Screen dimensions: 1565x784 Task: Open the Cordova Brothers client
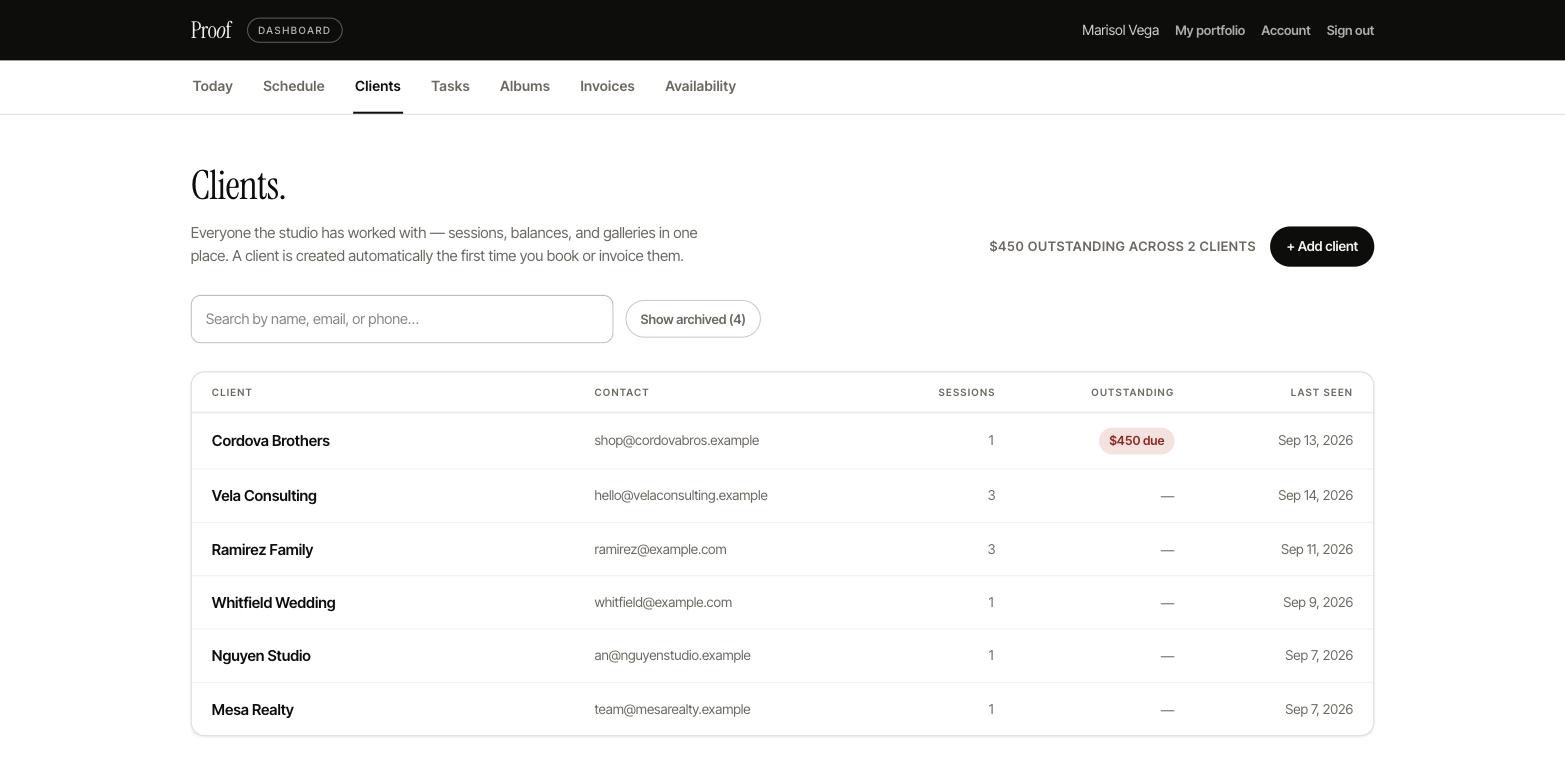[271, 441]
